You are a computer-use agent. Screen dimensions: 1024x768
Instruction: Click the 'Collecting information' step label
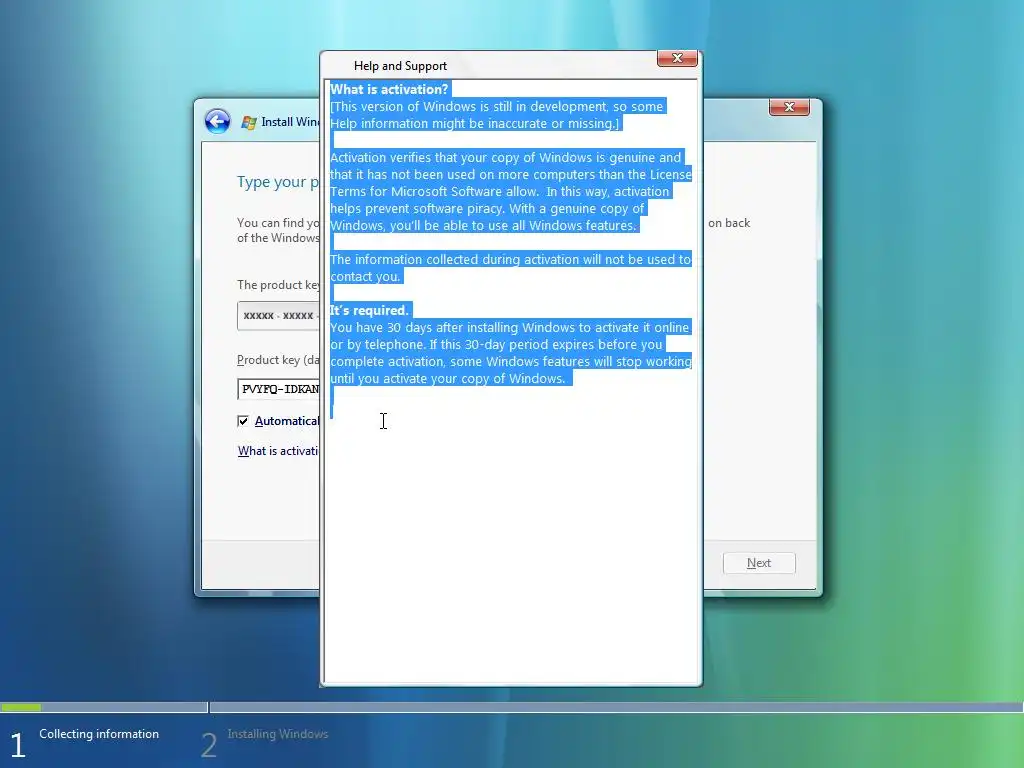[x=99, y=733]
